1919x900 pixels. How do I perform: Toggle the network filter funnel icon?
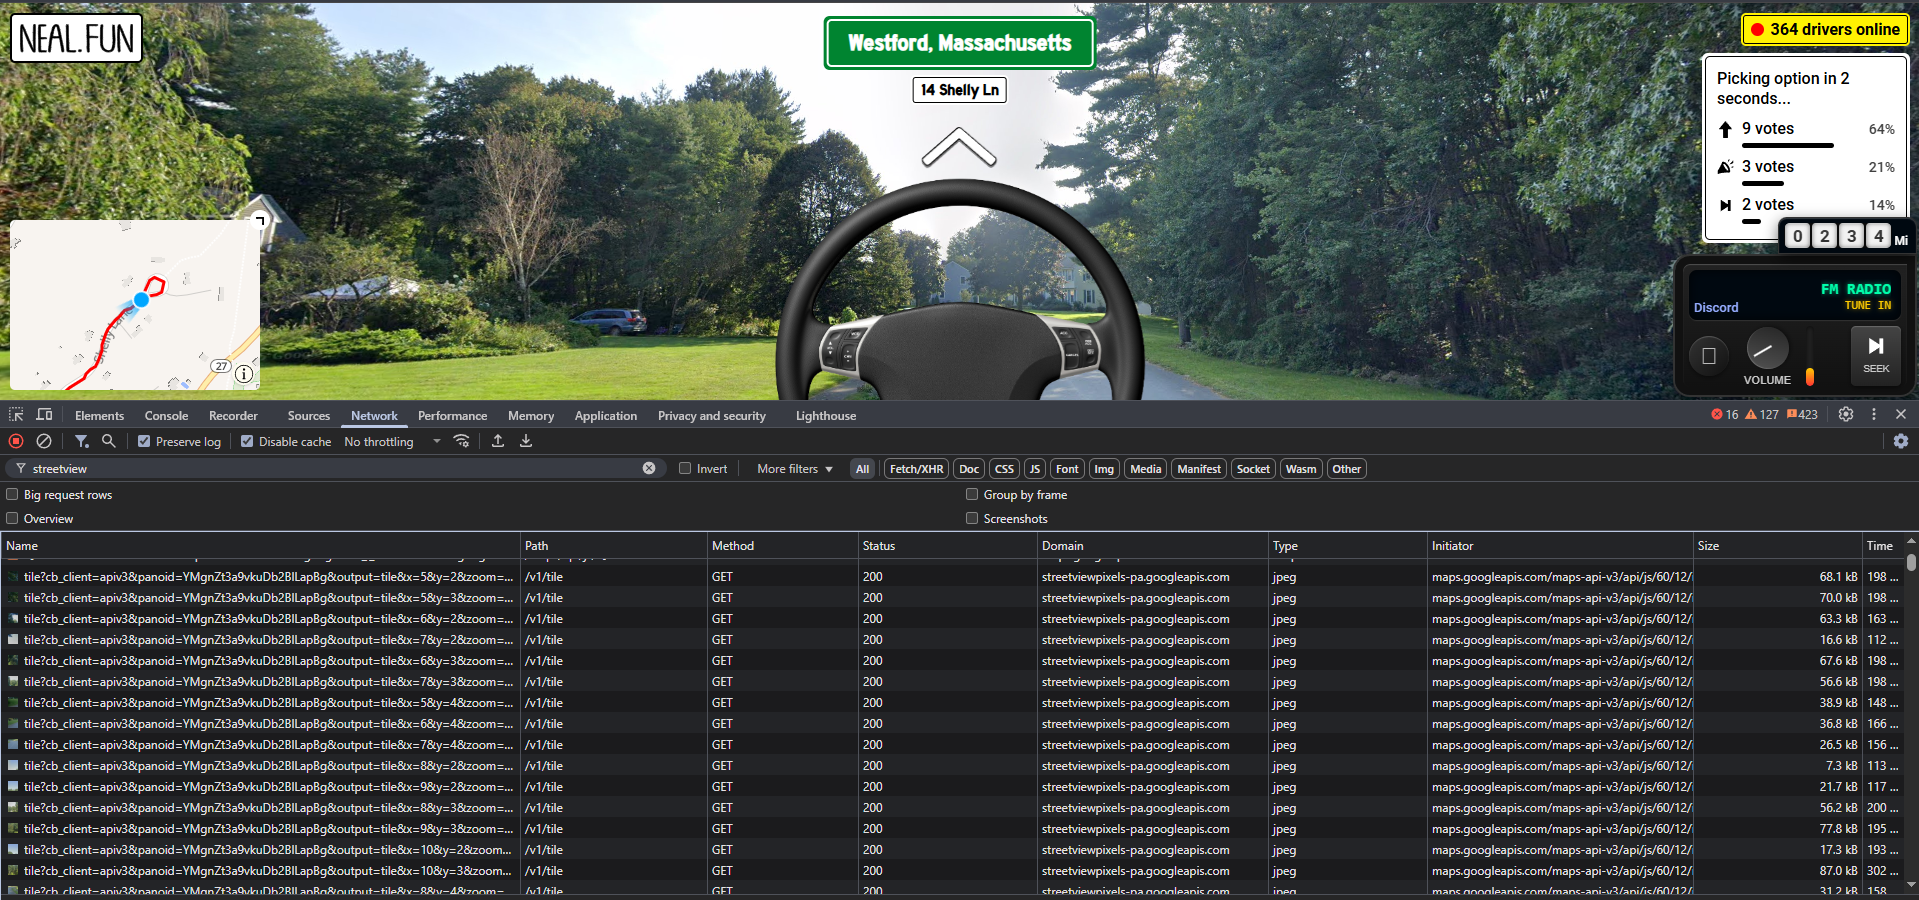click(x=81, y=441)
